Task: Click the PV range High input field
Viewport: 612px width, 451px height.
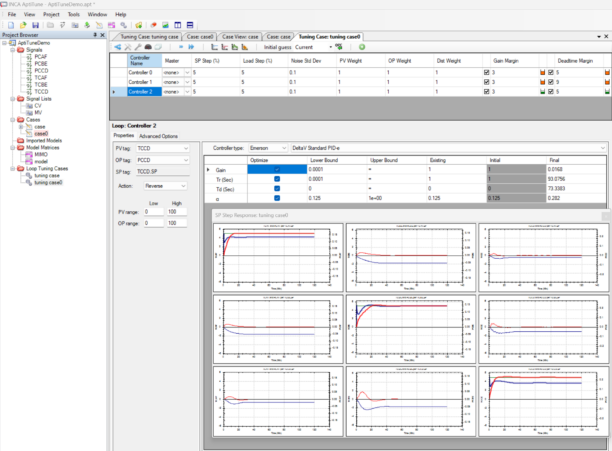Action: 176,211
